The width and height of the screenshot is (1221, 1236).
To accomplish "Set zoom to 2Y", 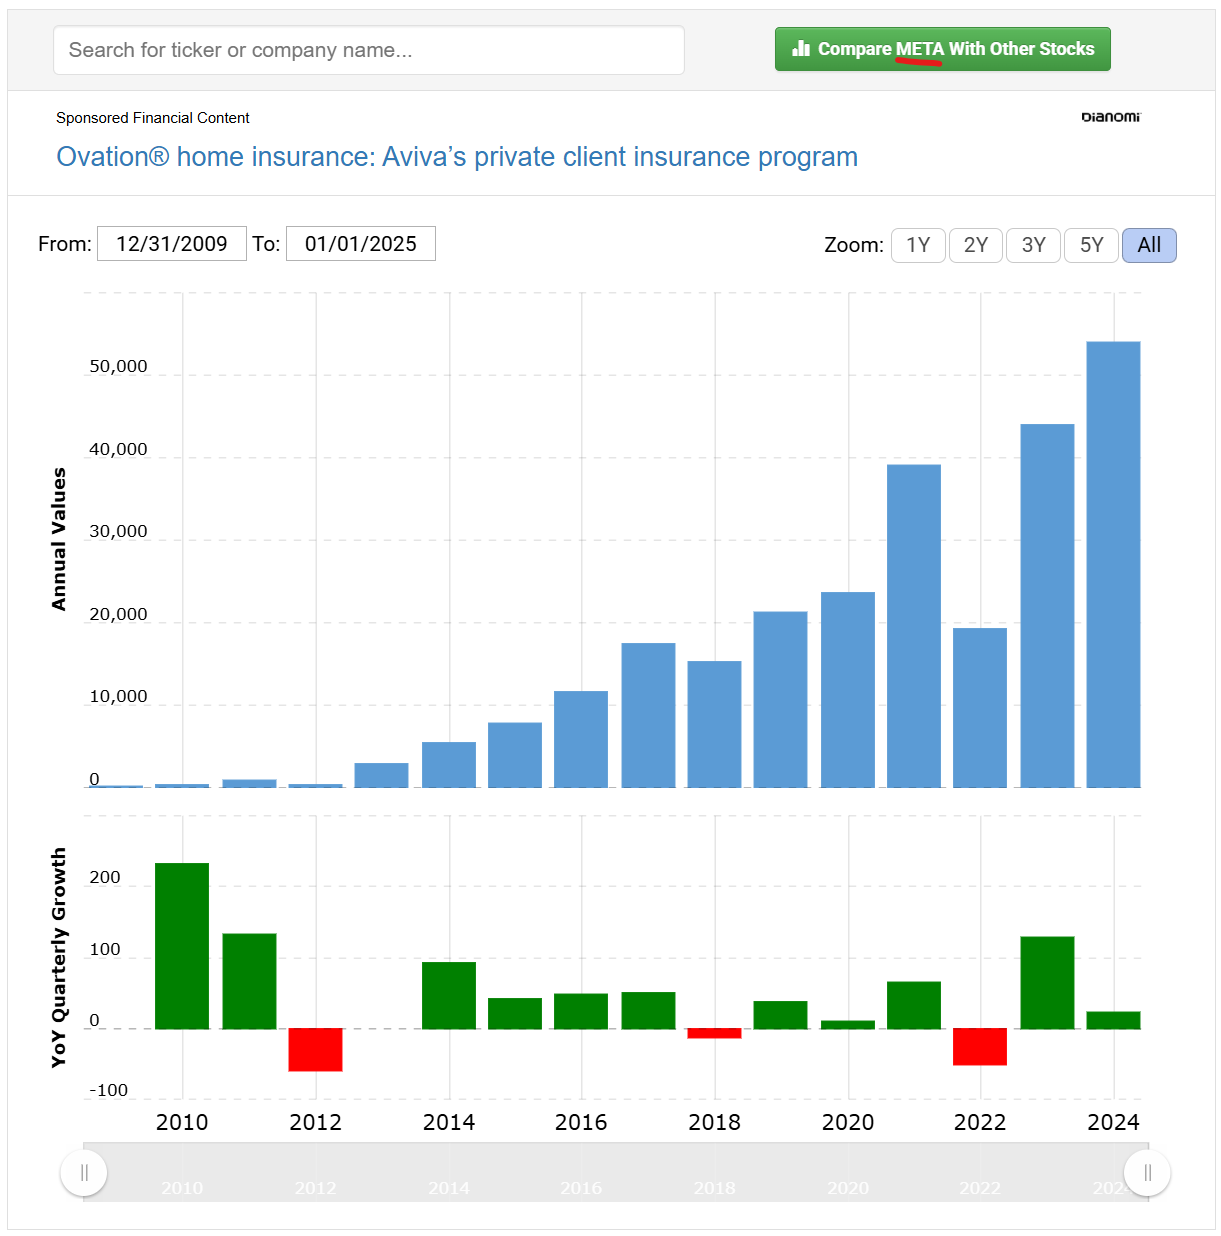I will click(x=975, y=245).
